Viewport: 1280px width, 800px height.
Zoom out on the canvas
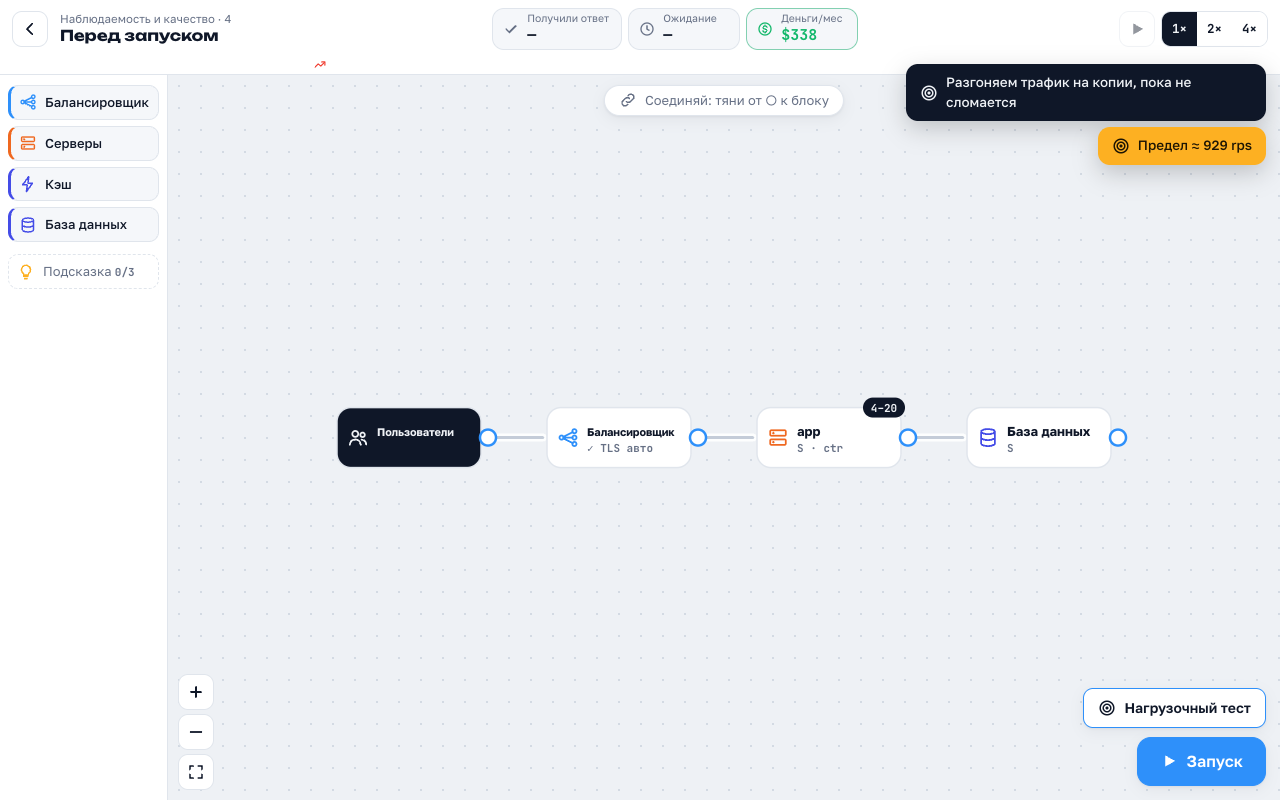196,732
